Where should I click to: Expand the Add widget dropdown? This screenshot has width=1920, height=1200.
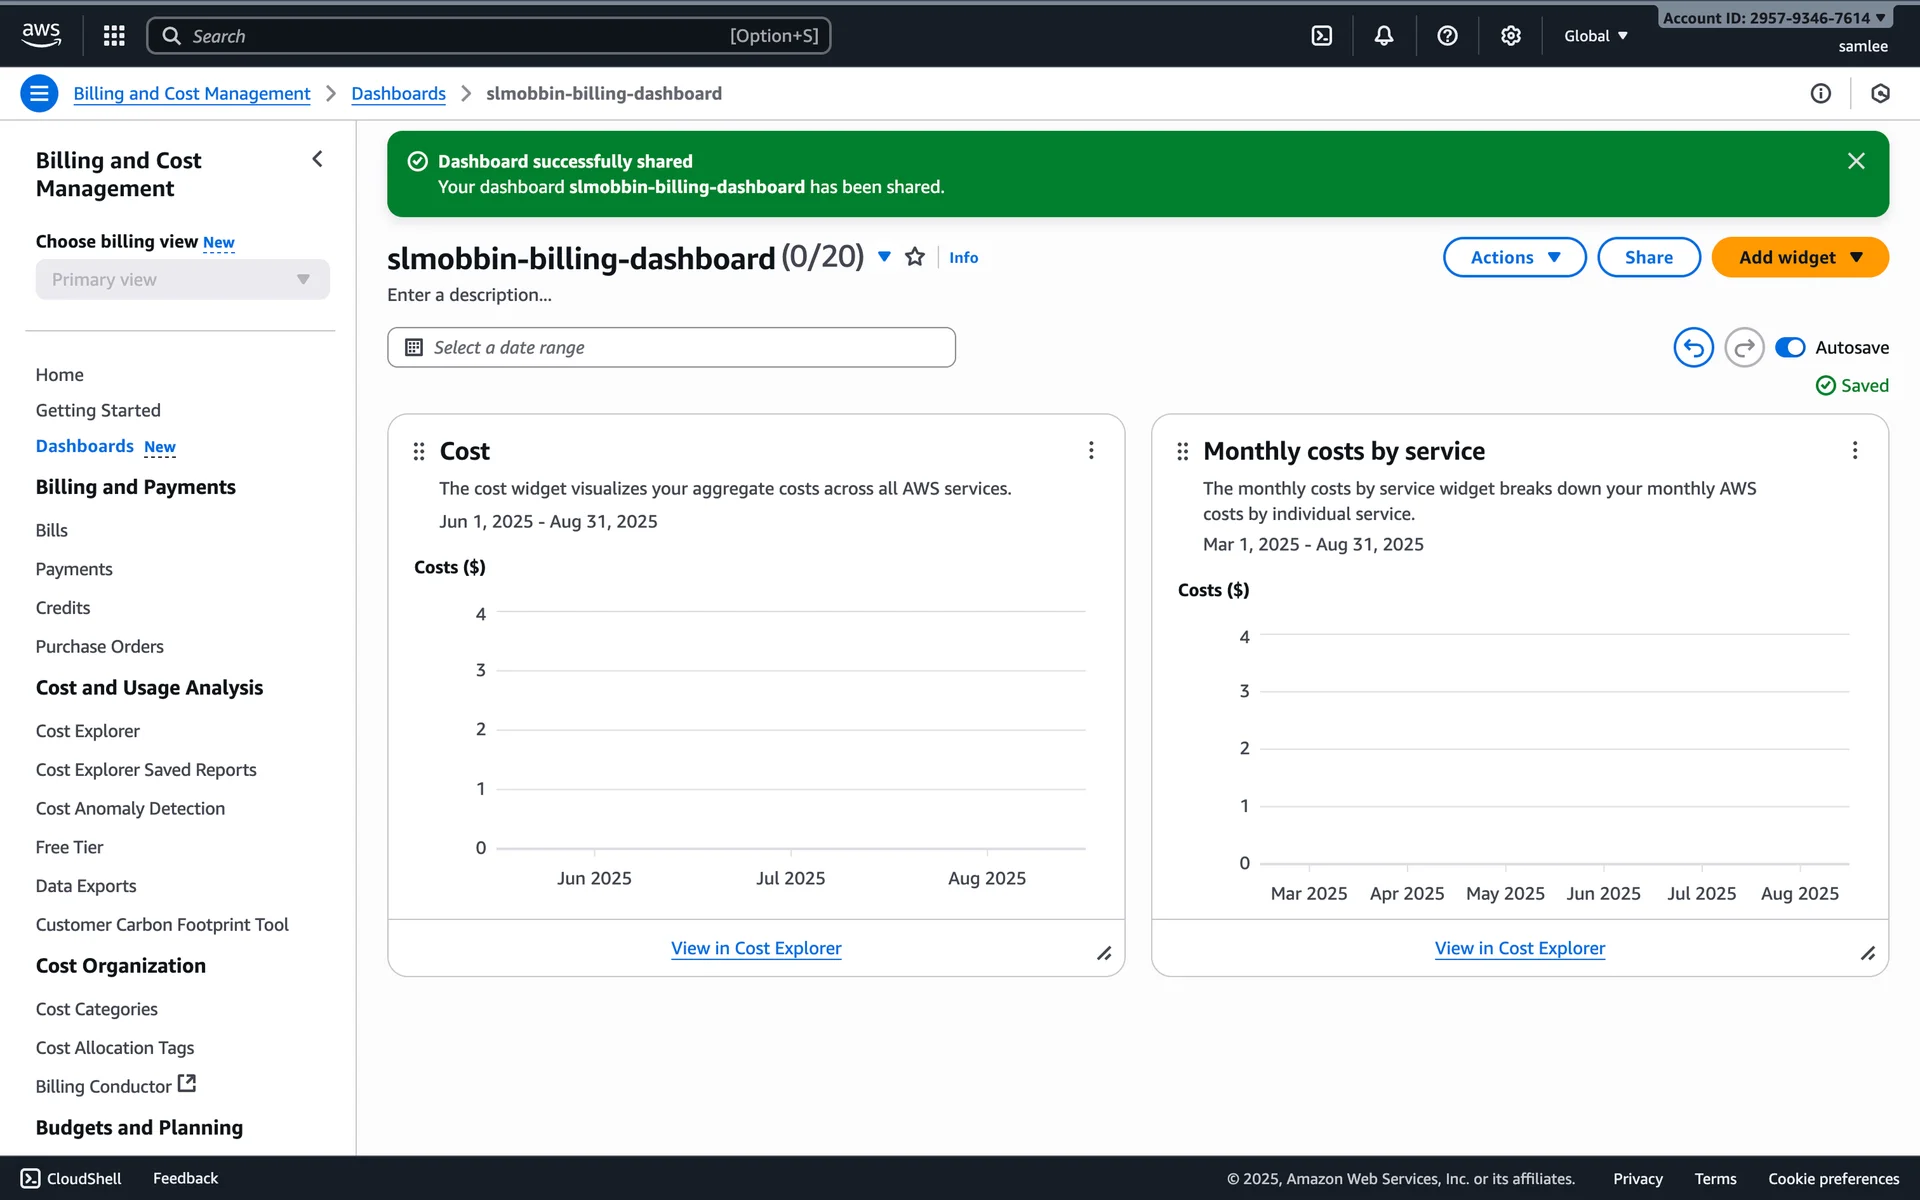(x=1799, y=257)
